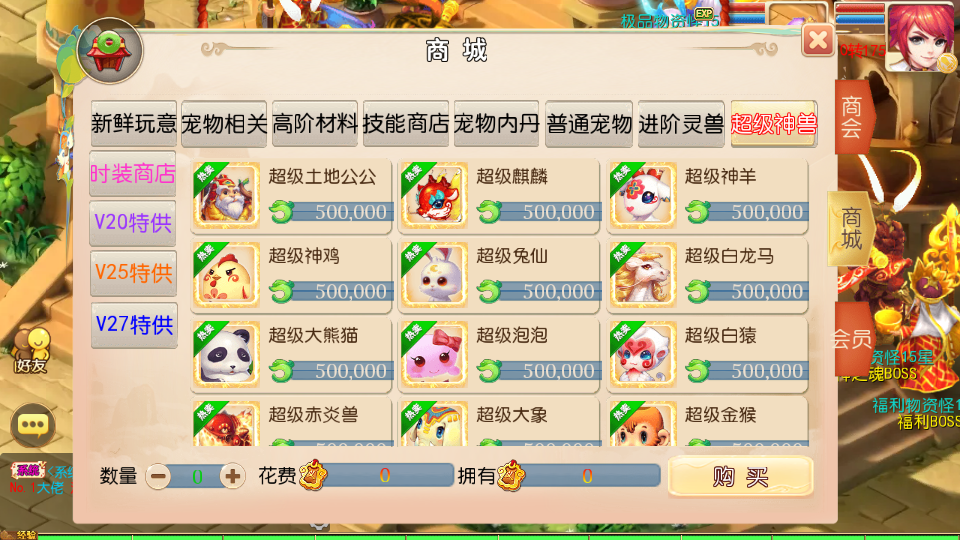Pick the 超级泡泡 pink blob icon

point(434,354)
